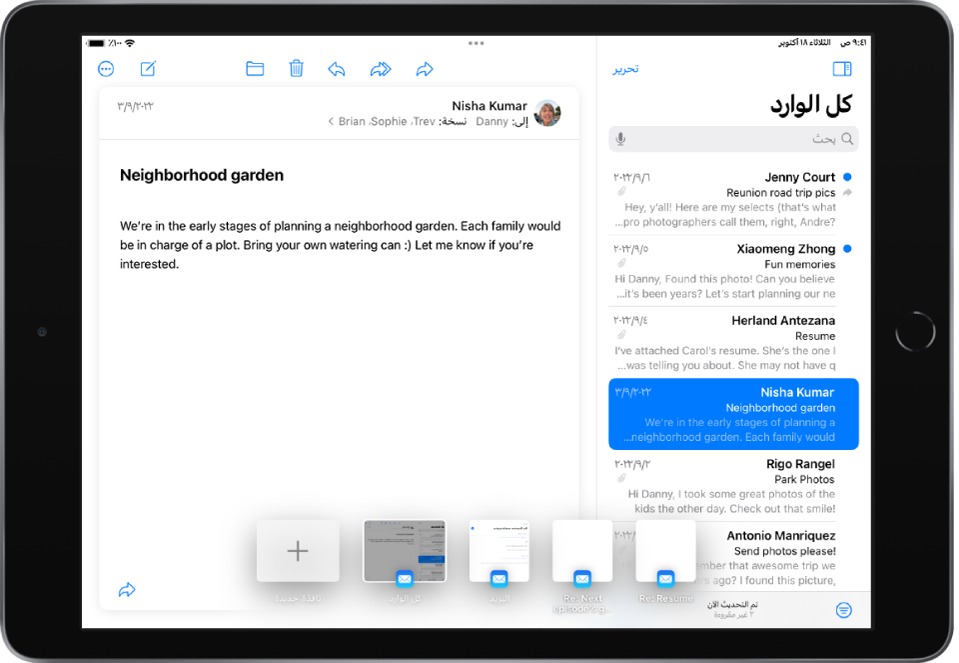Reply all using the double arrow icon

tap(380, 69)
